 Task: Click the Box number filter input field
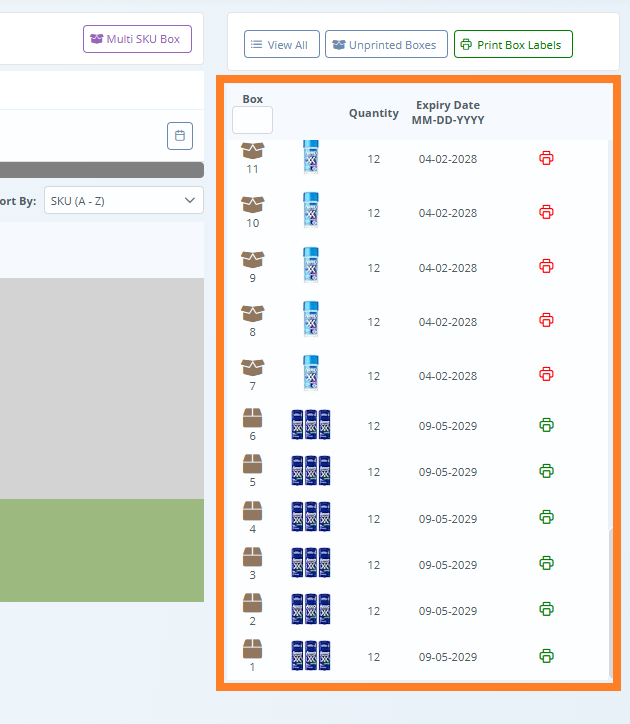tap(252, 121)
